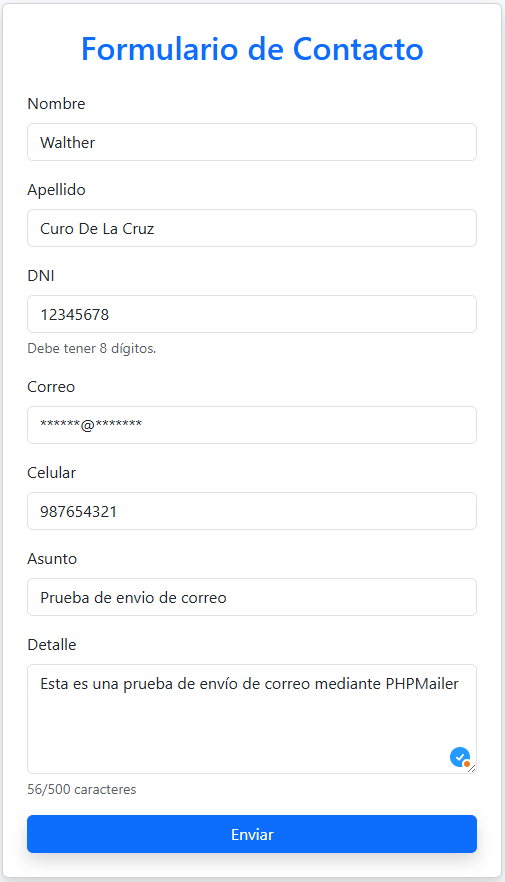Viewport: 505px width, 882px height.
Task: Focus the Nombre field containing Walther
Action: [252, 142]
